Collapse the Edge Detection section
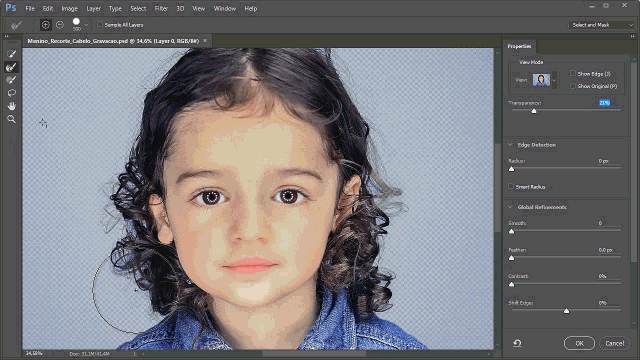This screenshot has width=640, height=360. (x=510, y=145)
